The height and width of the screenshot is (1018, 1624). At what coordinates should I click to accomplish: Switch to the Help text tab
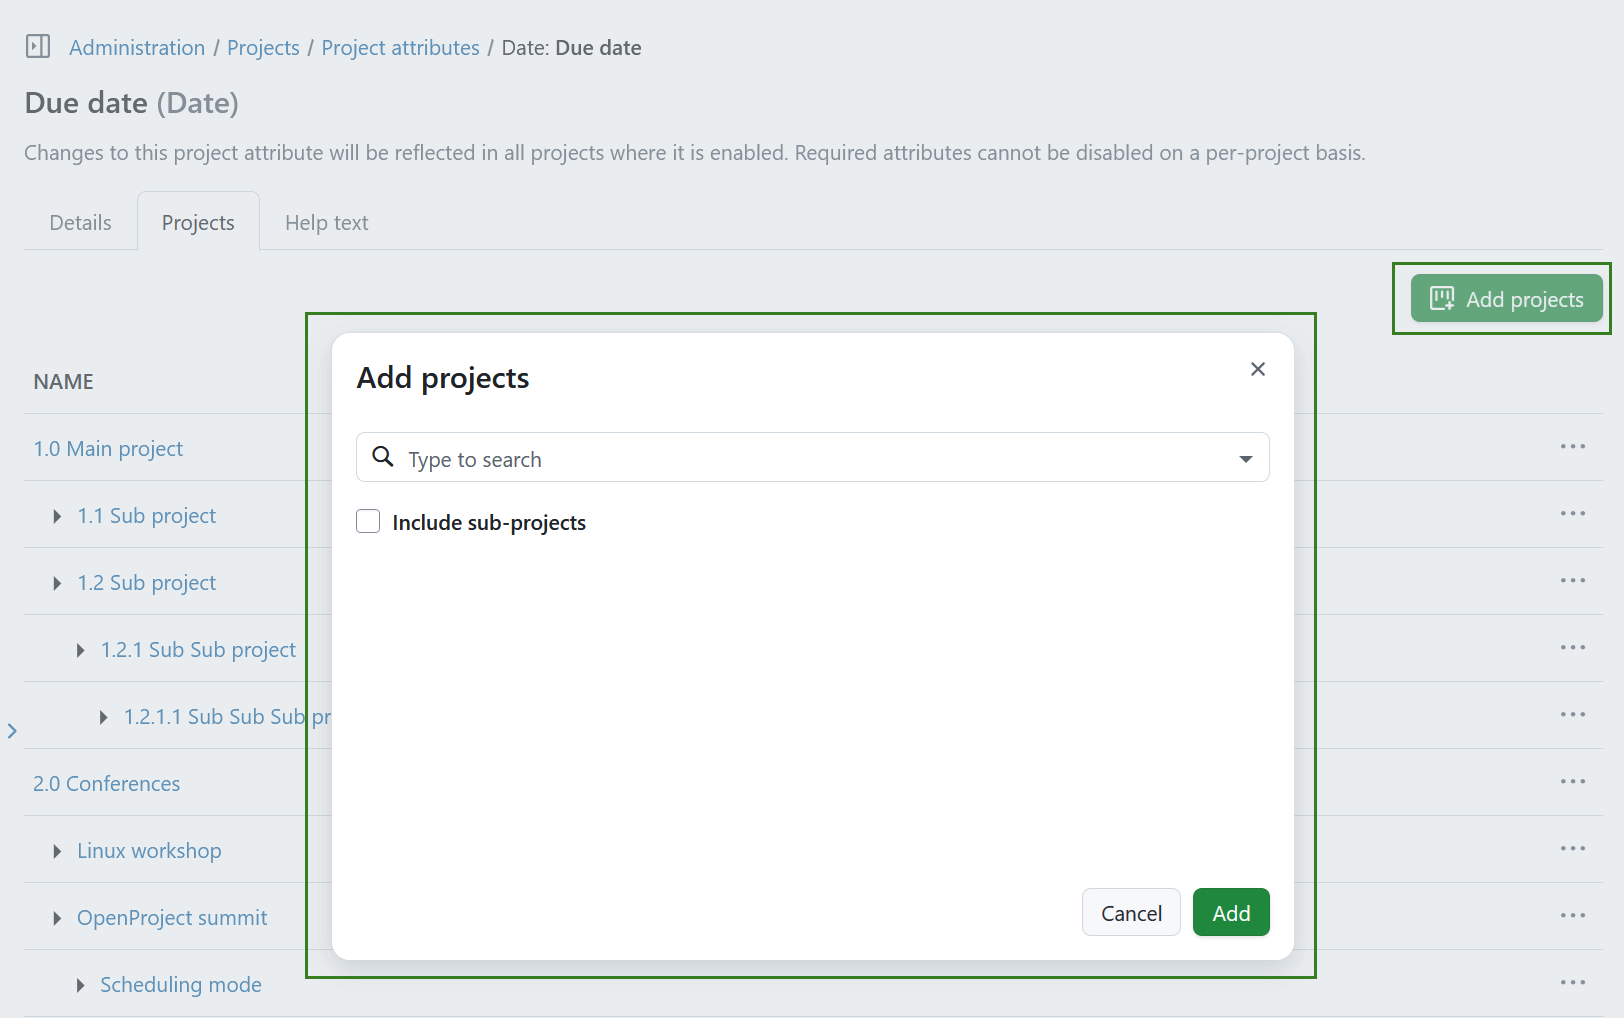(326, 222)
